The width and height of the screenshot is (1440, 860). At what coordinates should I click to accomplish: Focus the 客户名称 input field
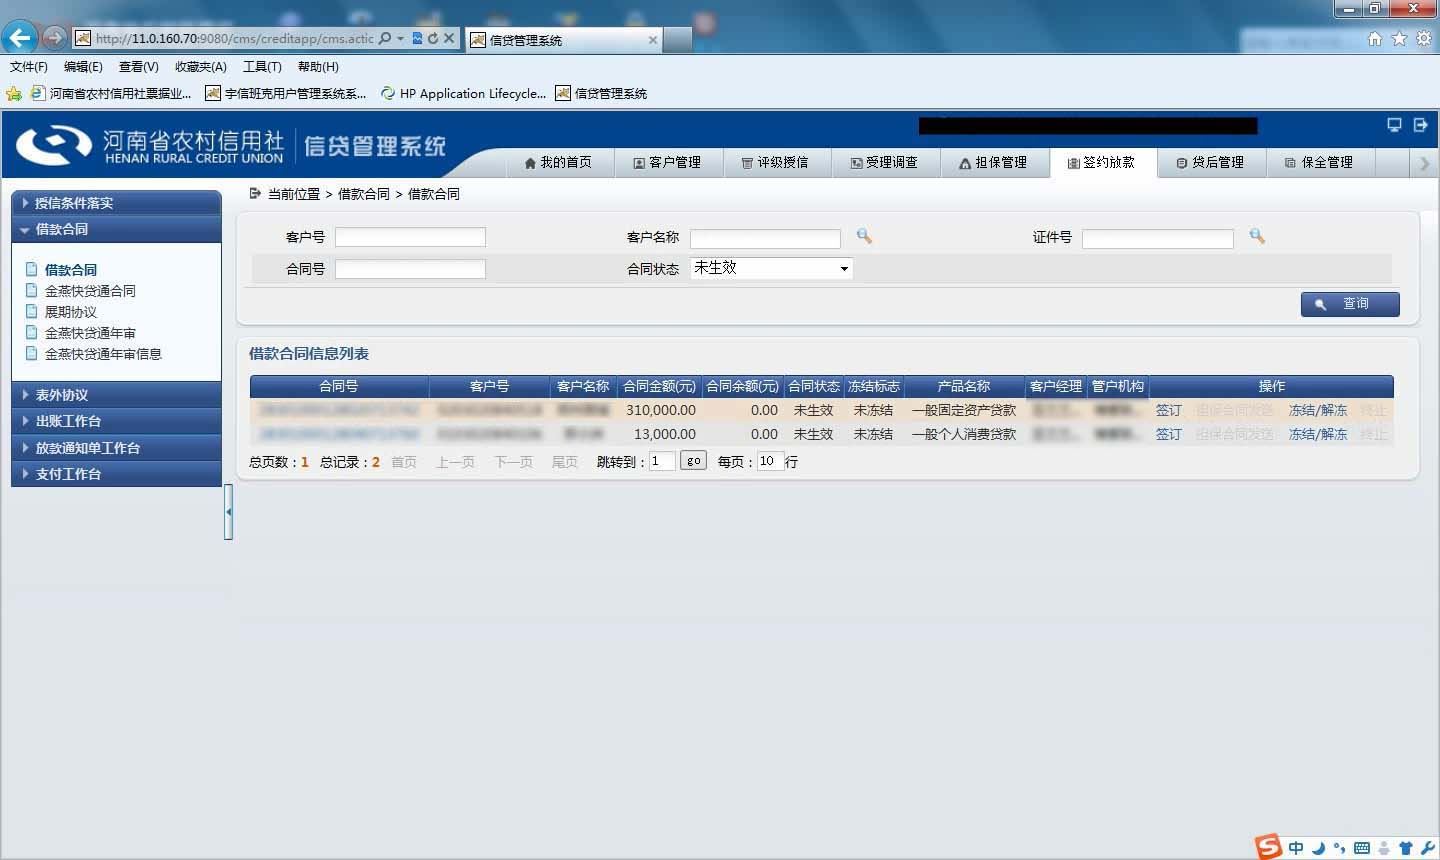click(x=765, y=238)
